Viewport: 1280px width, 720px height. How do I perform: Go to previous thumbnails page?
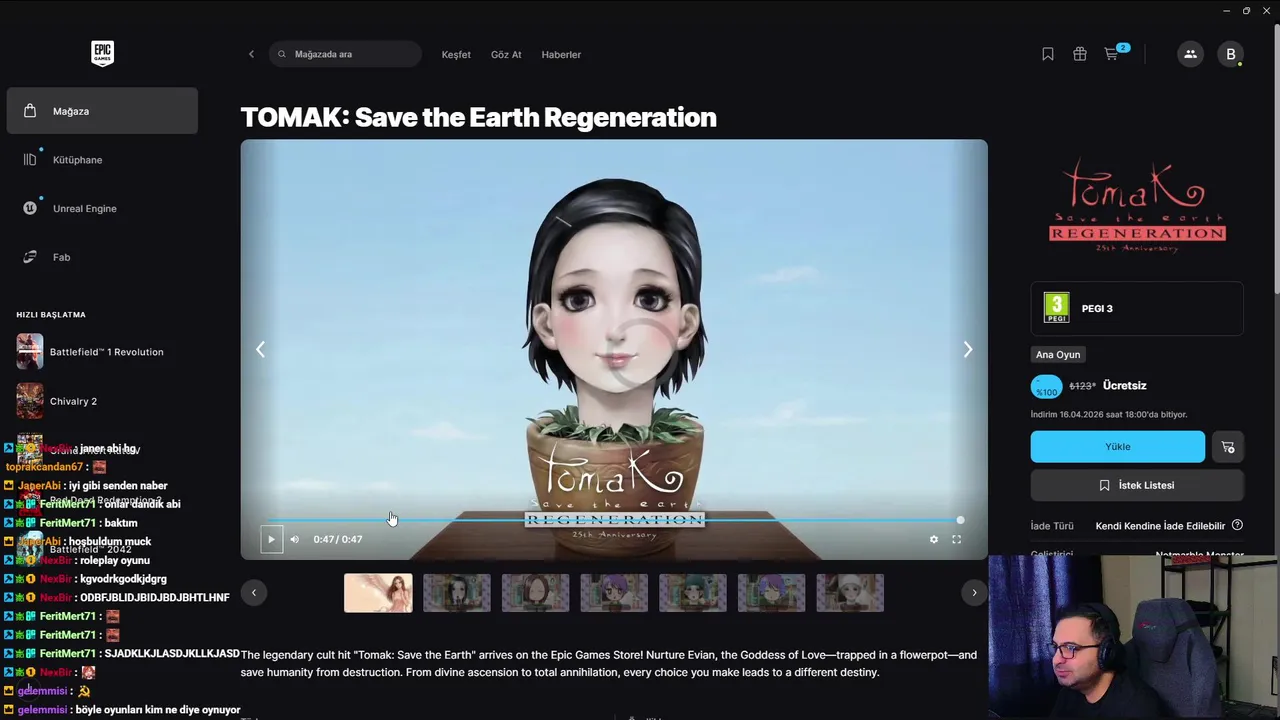tap(254, 593)
